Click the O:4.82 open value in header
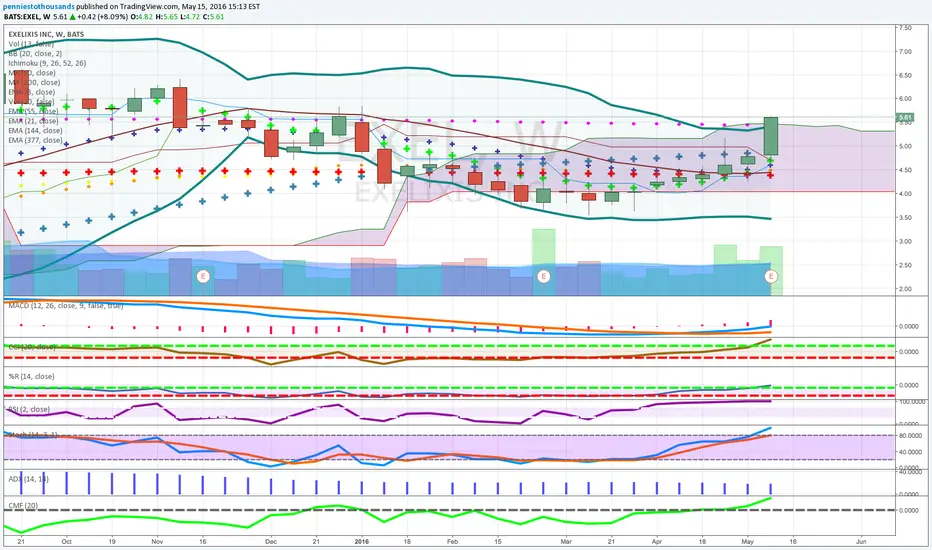This screenshot has width=932, height=550. [142, 17]
